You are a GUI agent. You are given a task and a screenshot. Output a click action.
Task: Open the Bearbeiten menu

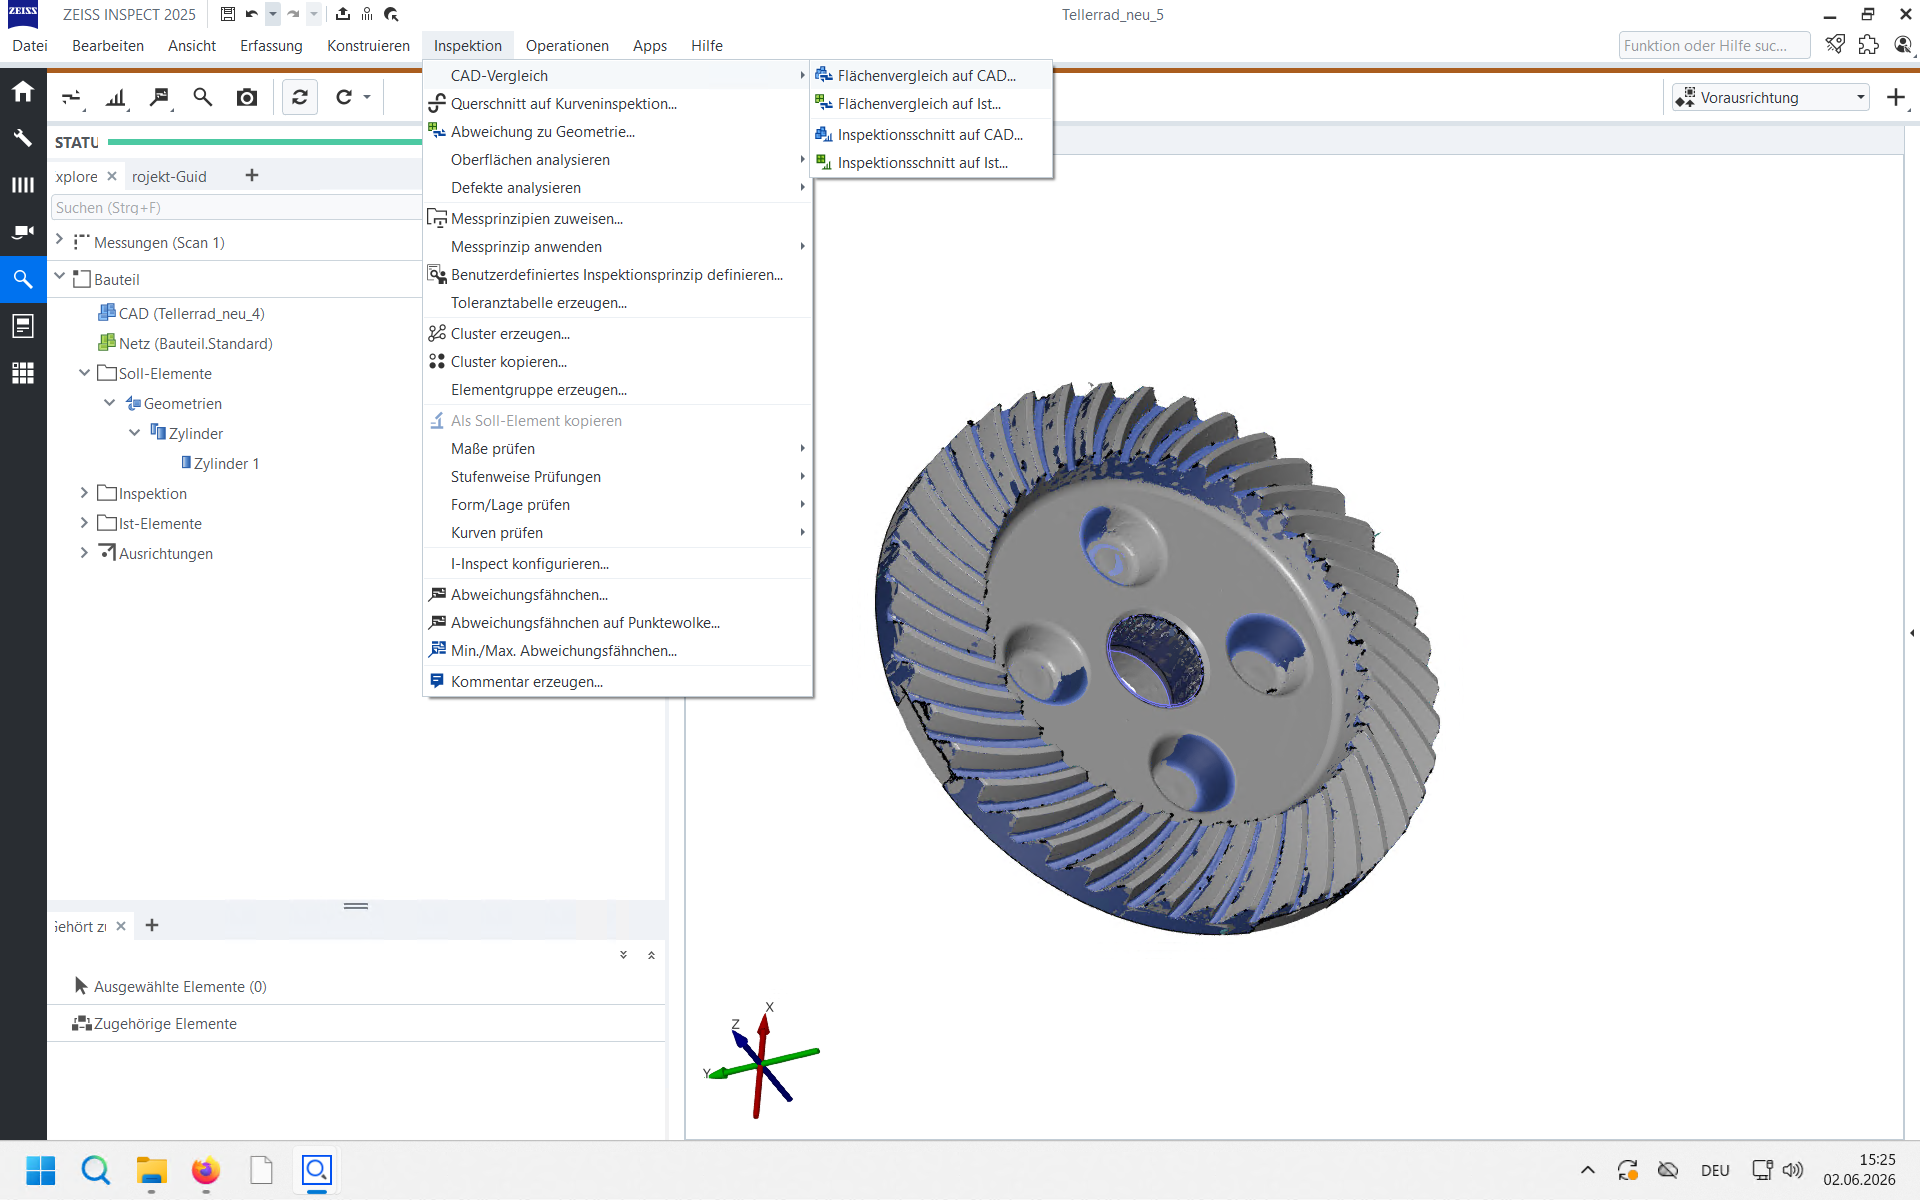(108, 46)
